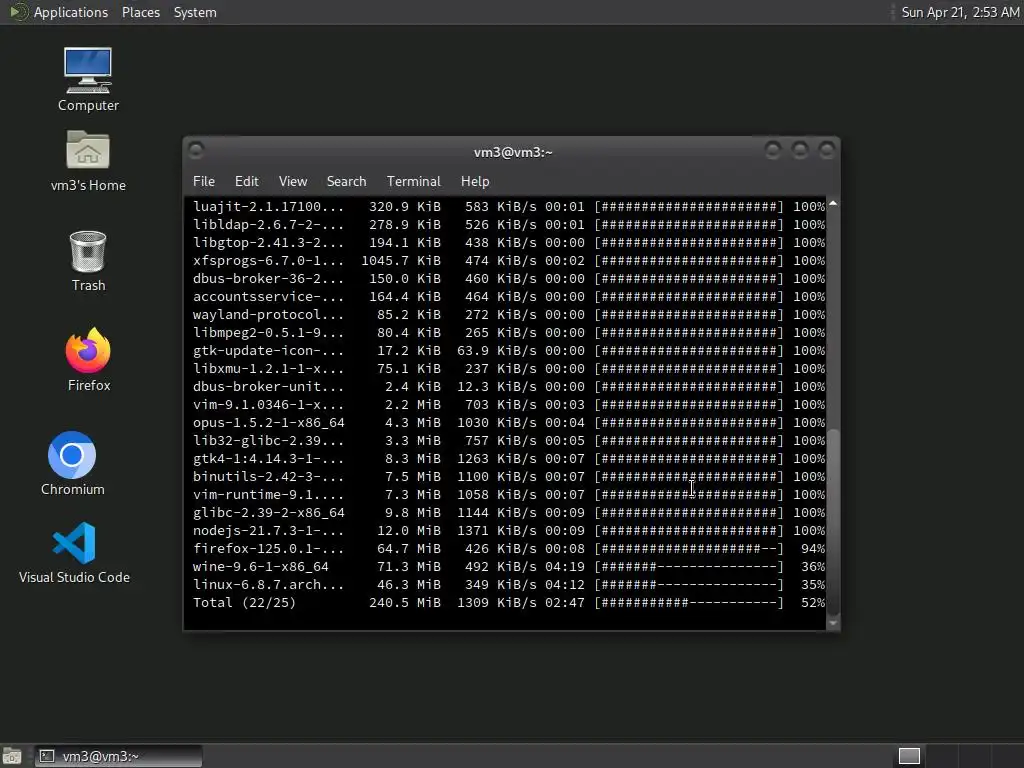
Task: Open the terminal Search menu
Action: tap(346, 182)
